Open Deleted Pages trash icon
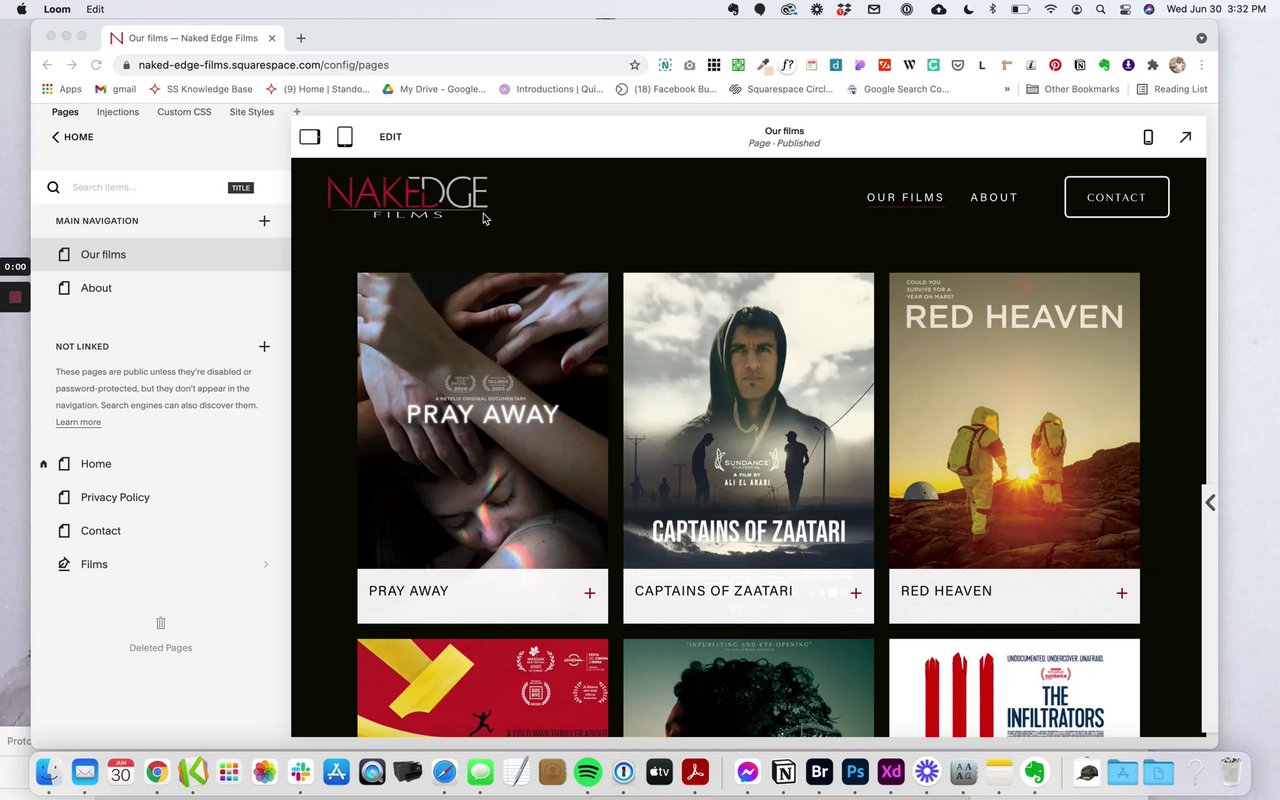This screenshot has height=800, width=1280. (x=161, y=623)
